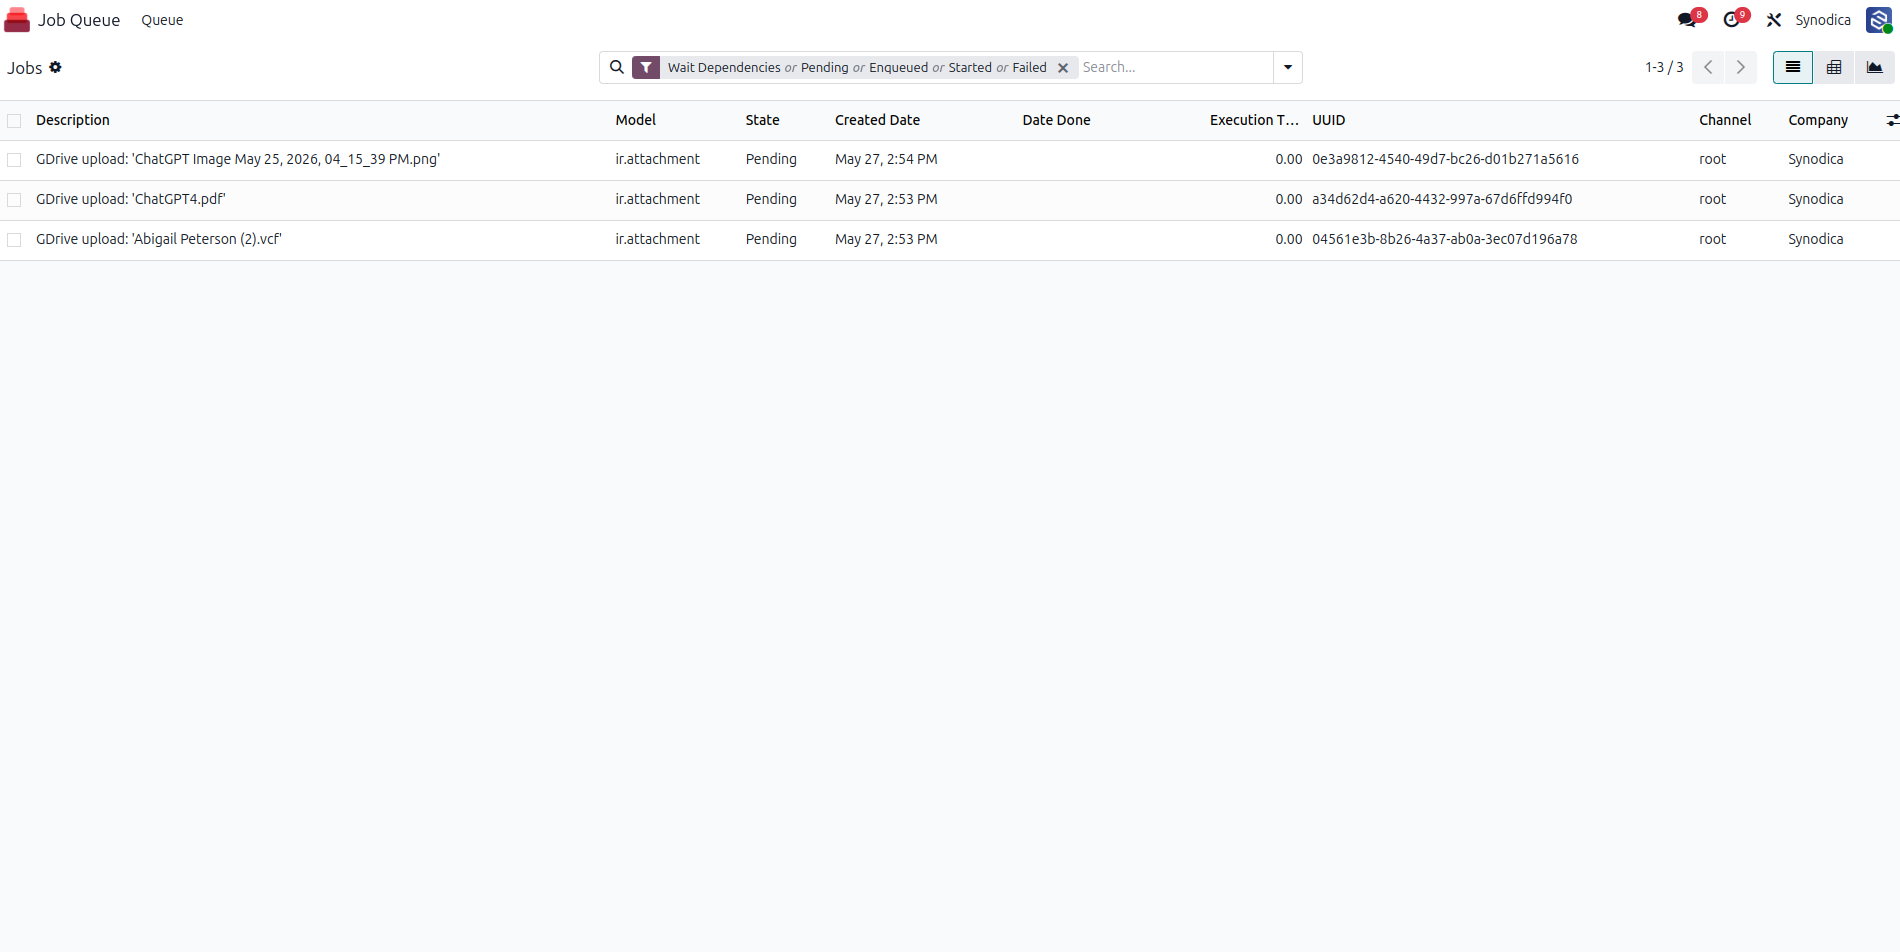Click root channel in ChatGPT Image row
1900x952 pixels.
click(x=1712, y=159)
